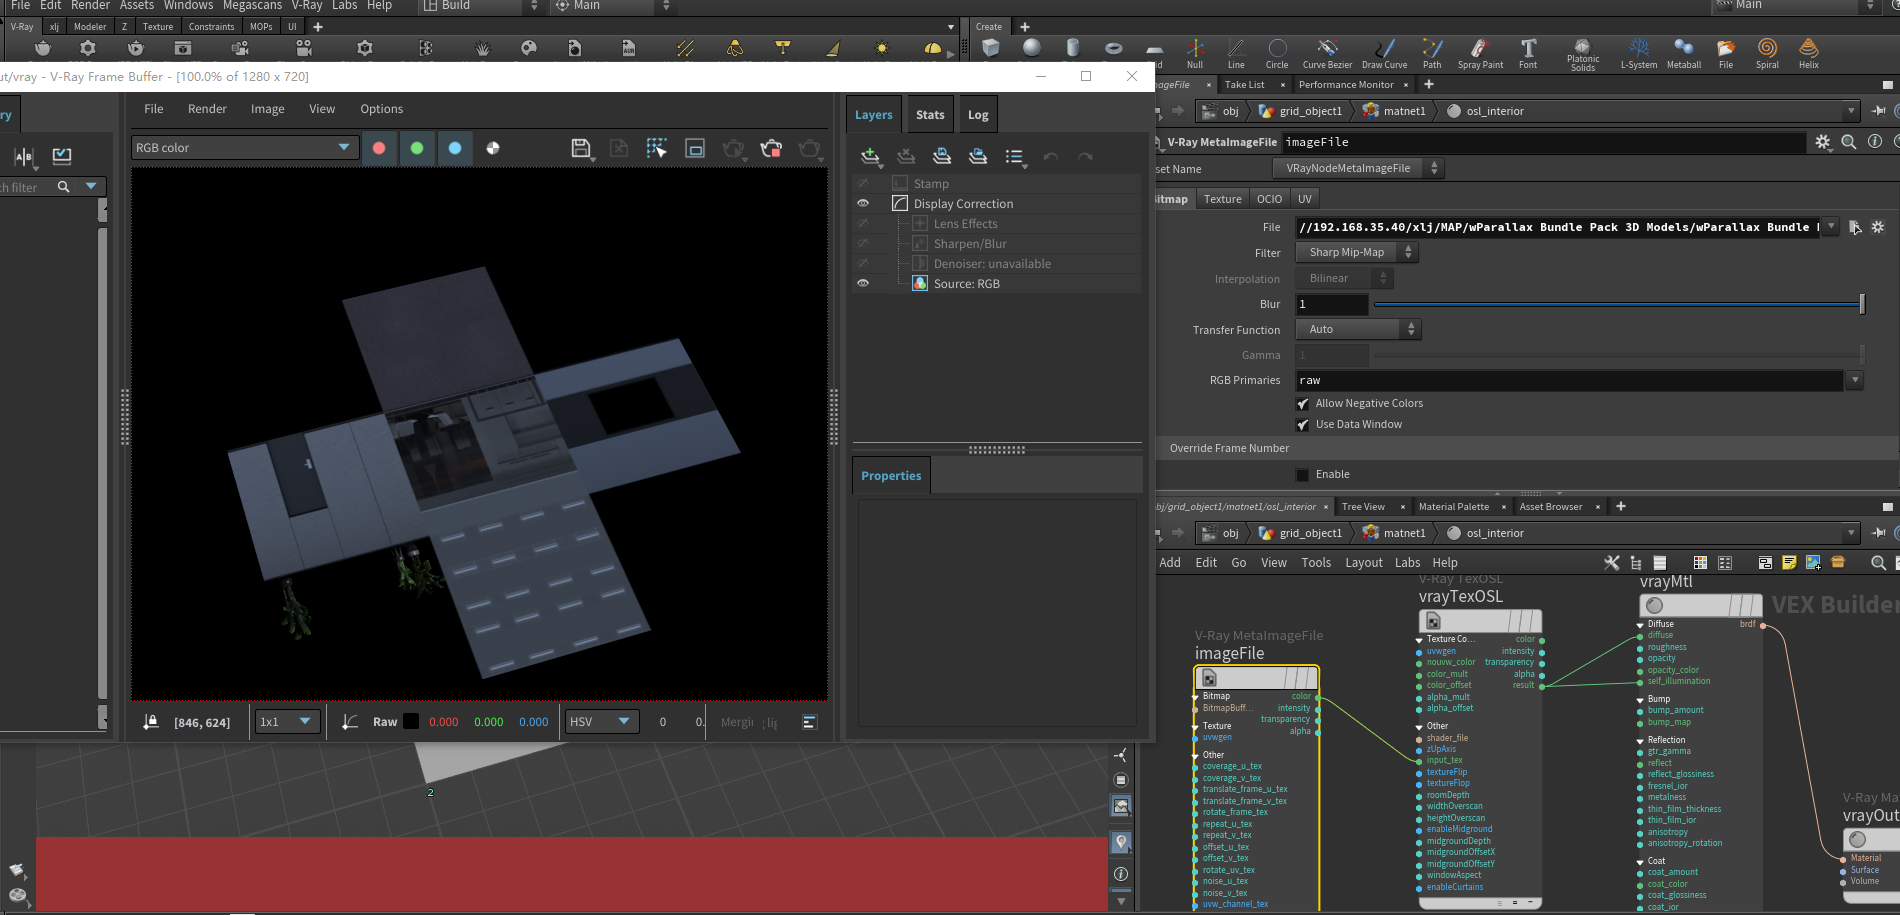The width and height of the screenshot is (1900, 915).
Task: Open file chooser icon beside File path
Action: pyautogui.click(x=1855, y=227)
